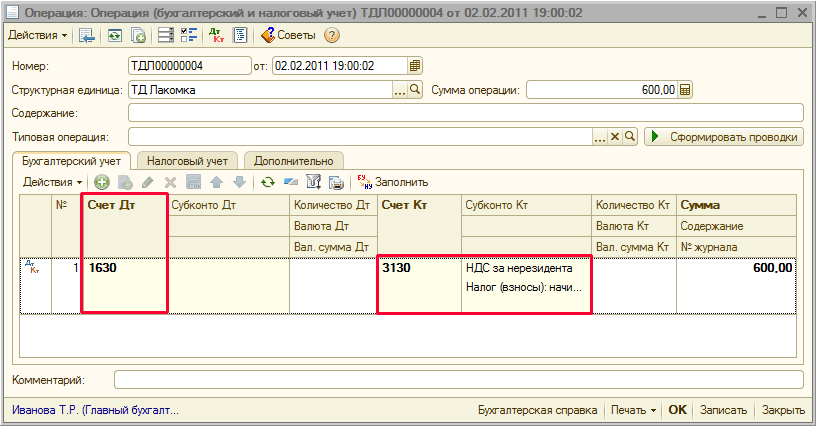The height and width of the screenshot is (426, 816).
Task: Click magnifier next to Структурная единица
Action: click(x=415, y=90)
